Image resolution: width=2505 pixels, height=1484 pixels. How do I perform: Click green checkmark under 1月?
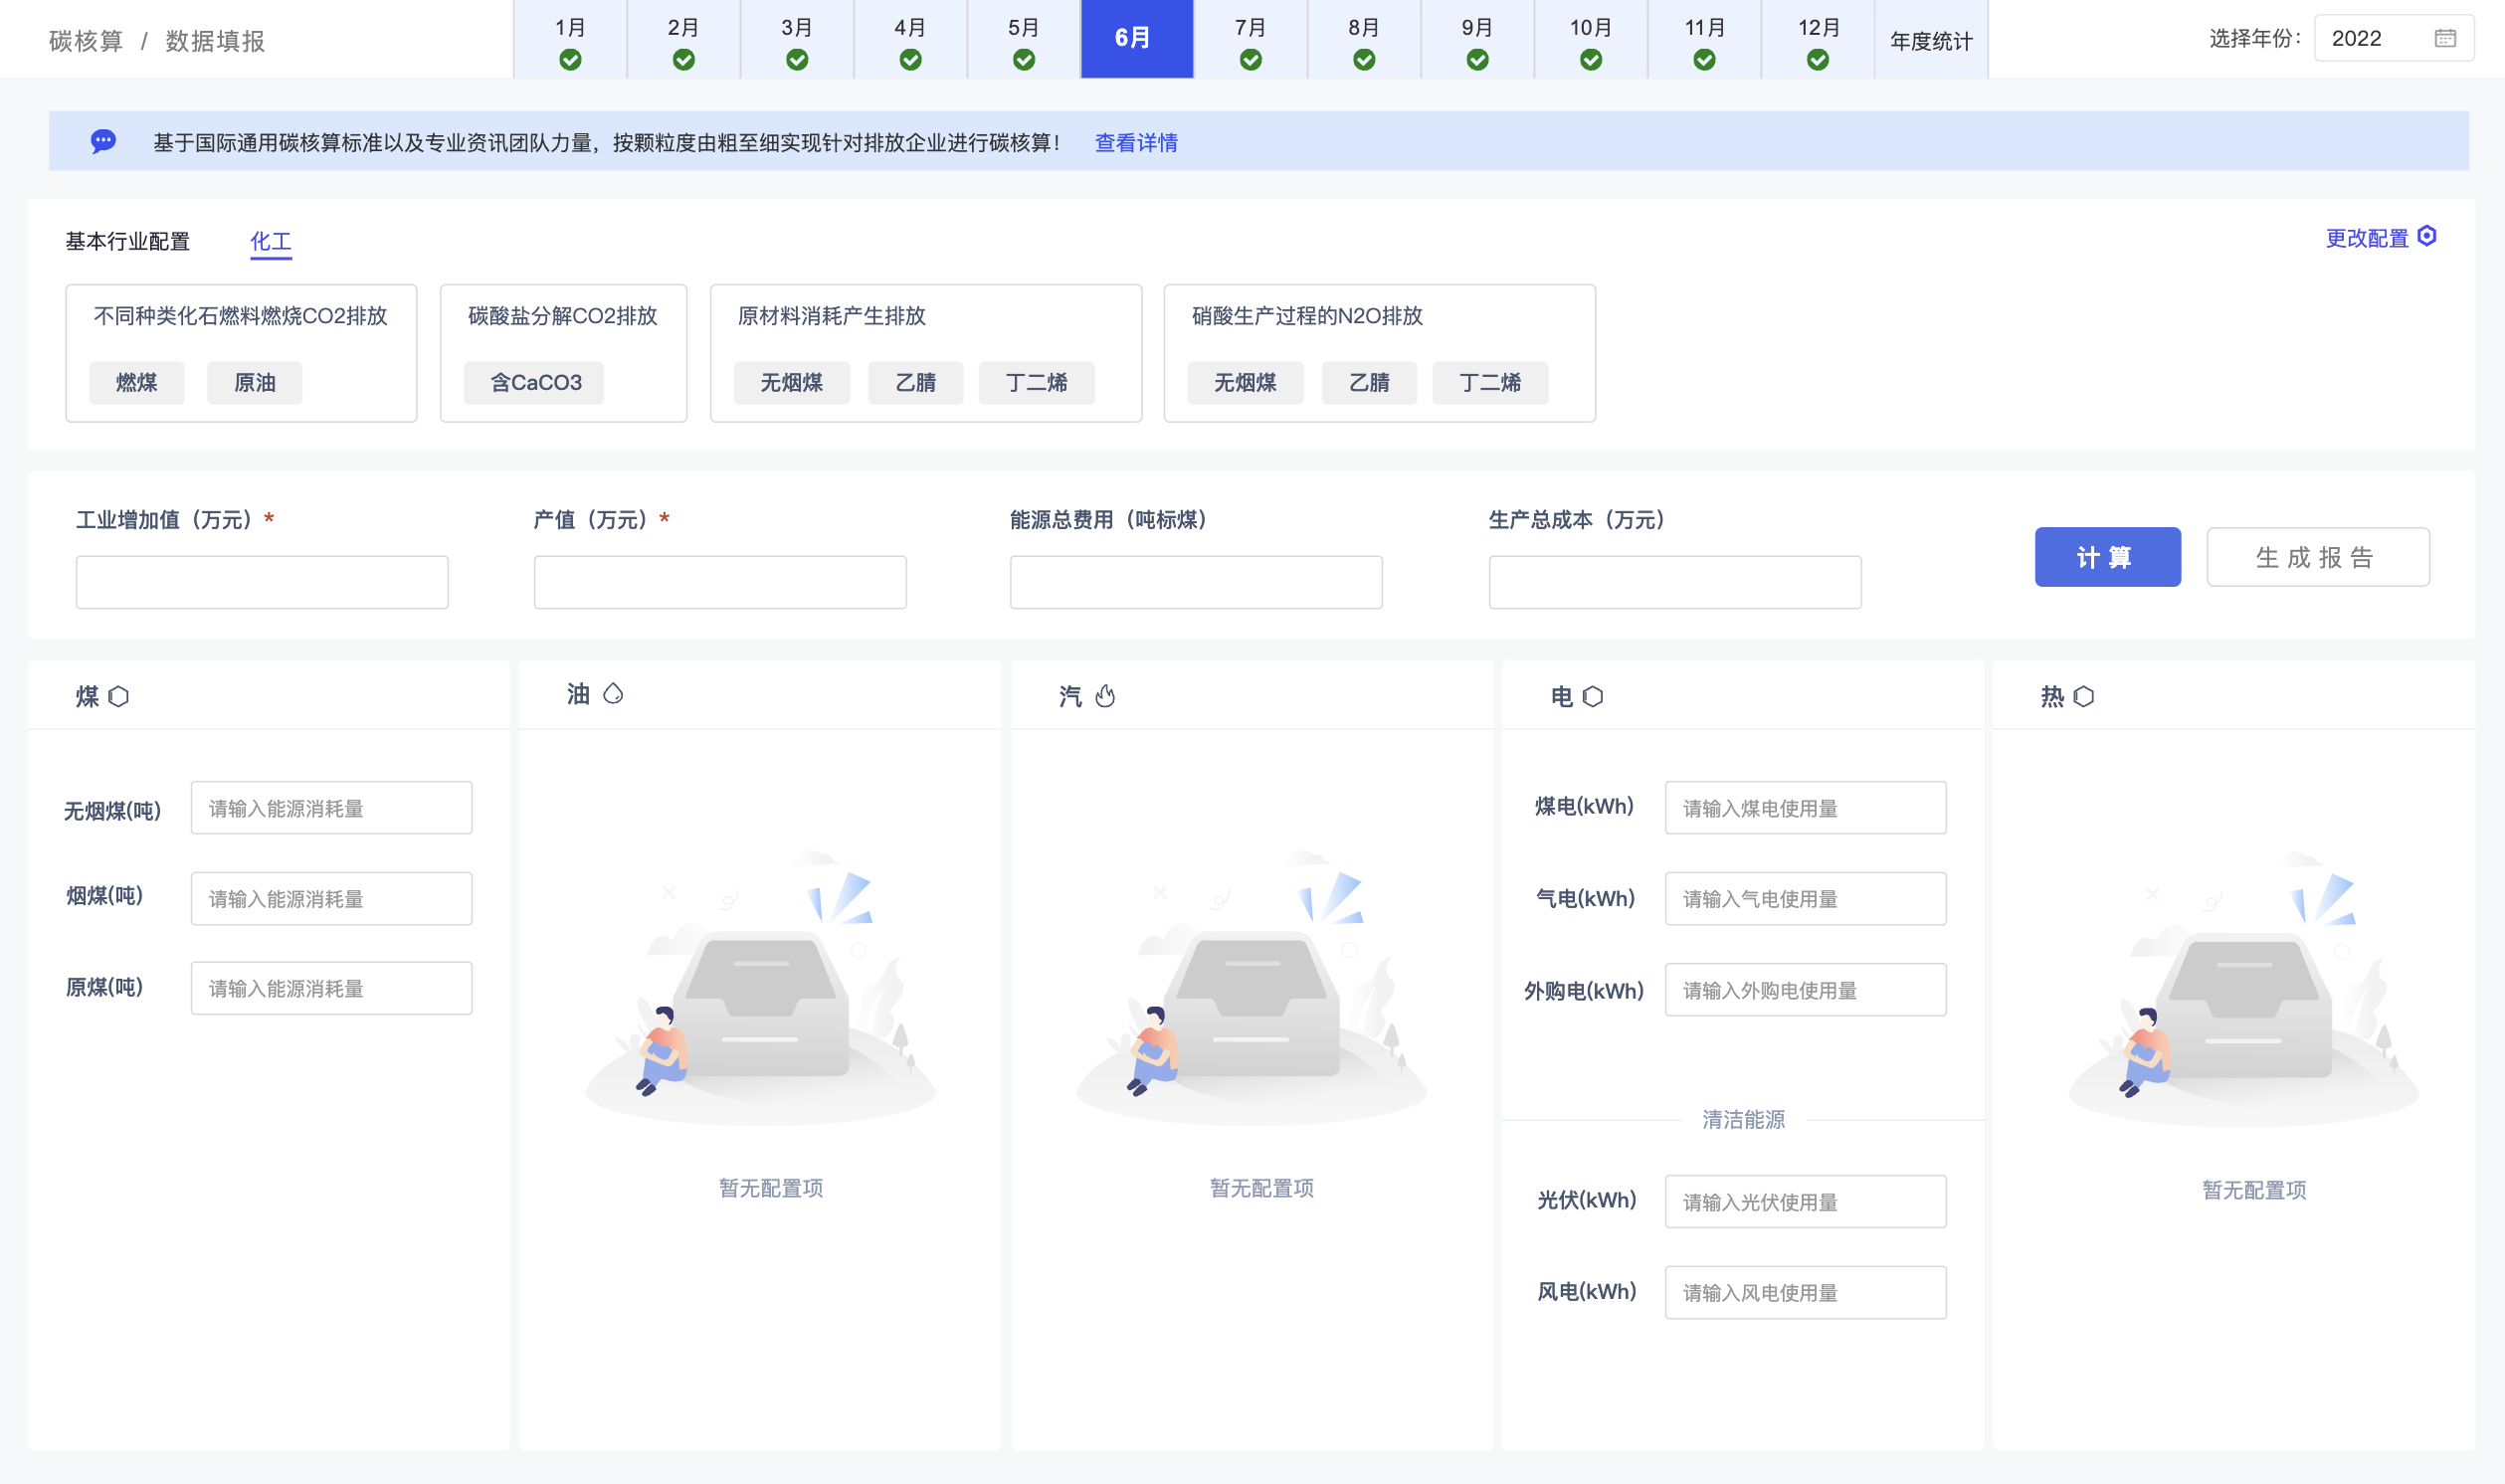coord(570,60)
